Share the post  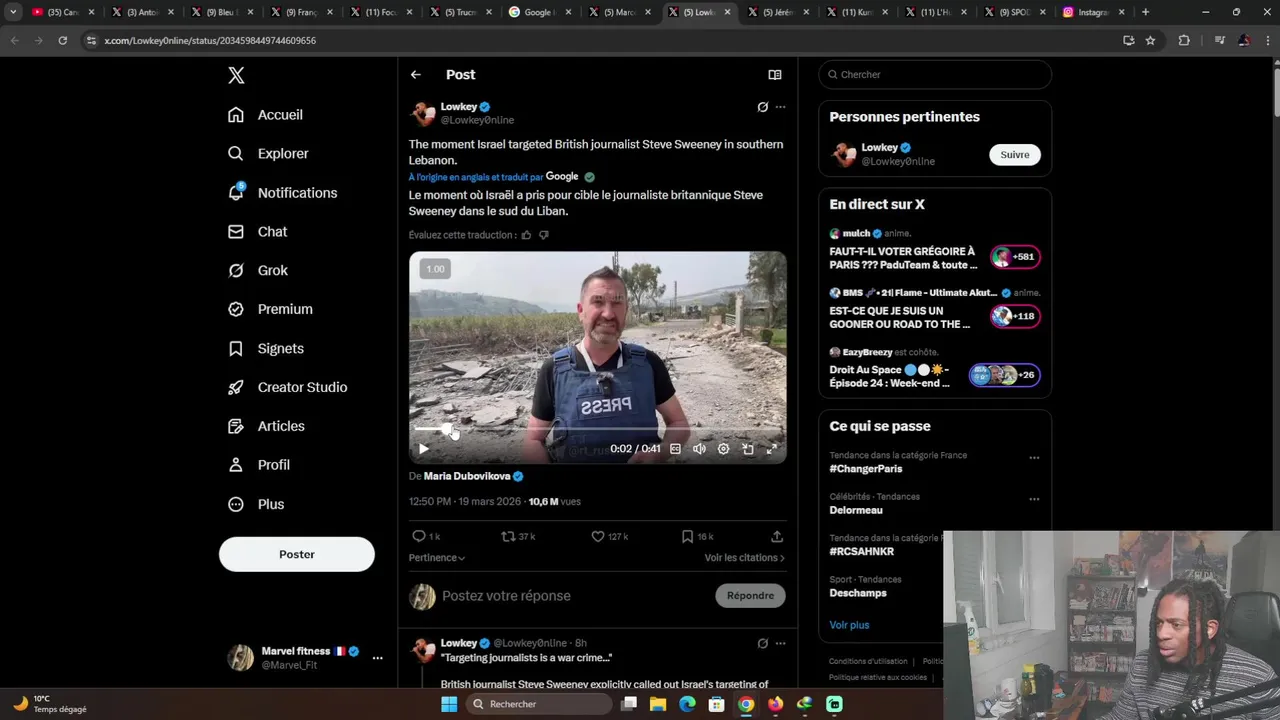pos(777,537)
